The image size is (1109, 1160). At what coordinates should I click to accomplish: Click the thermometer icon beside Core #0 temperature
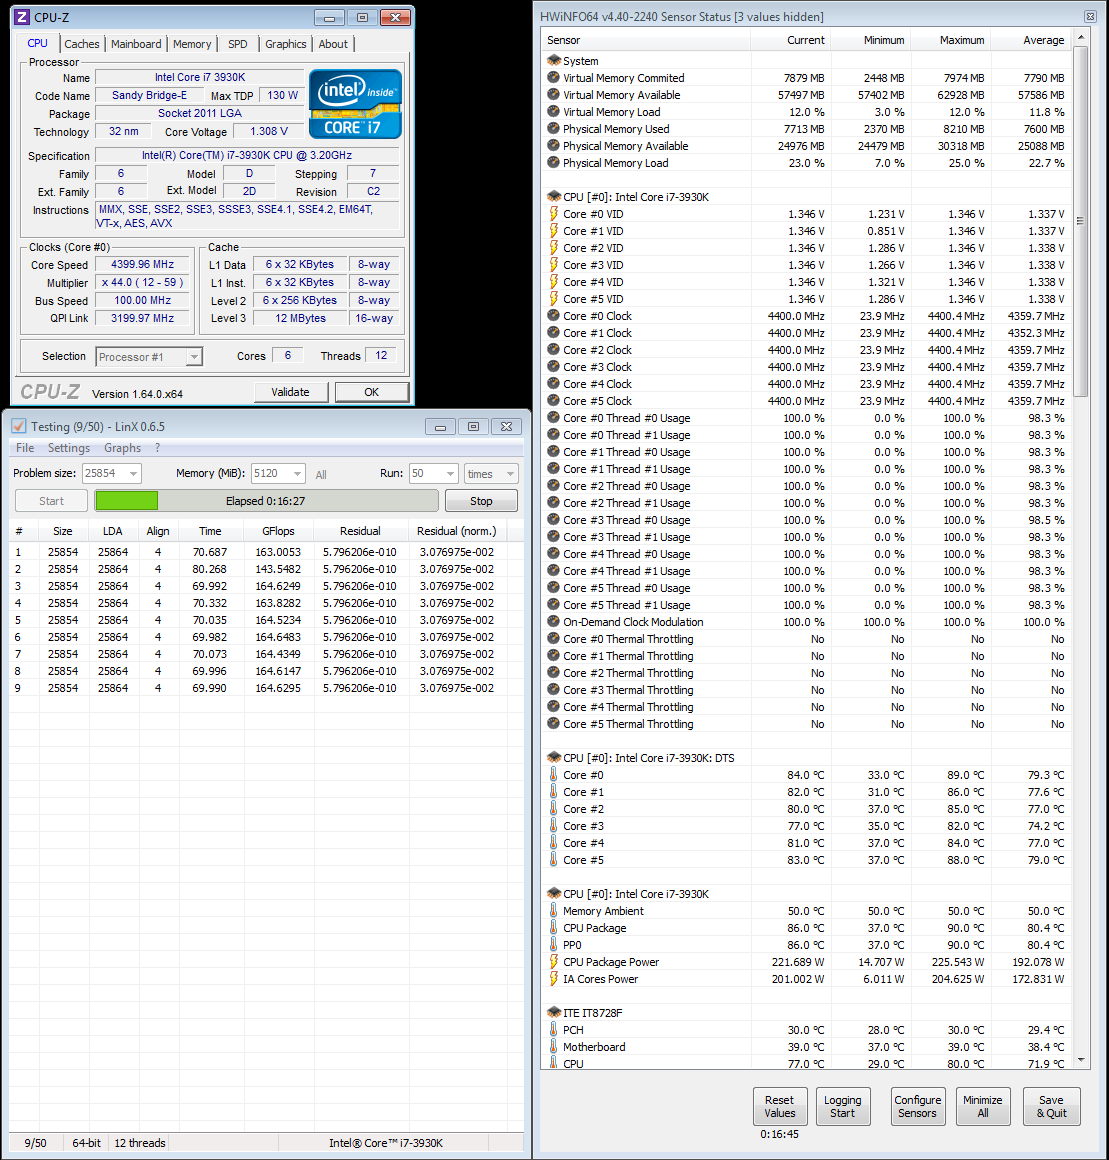[x=553, y=775]
